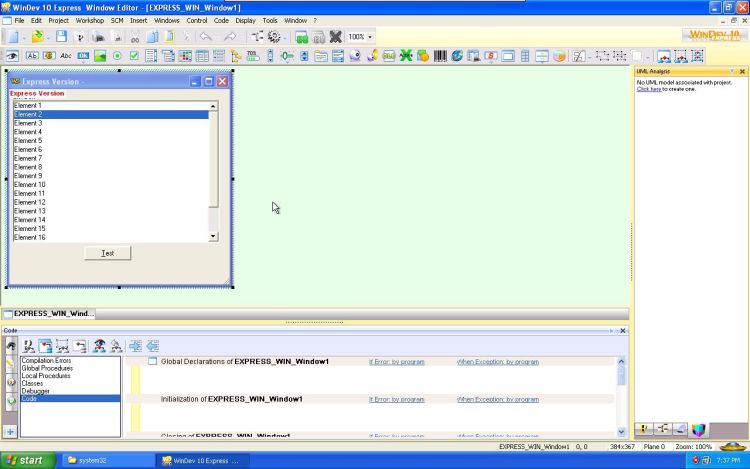Open the Workshop menu

[89, 21]
